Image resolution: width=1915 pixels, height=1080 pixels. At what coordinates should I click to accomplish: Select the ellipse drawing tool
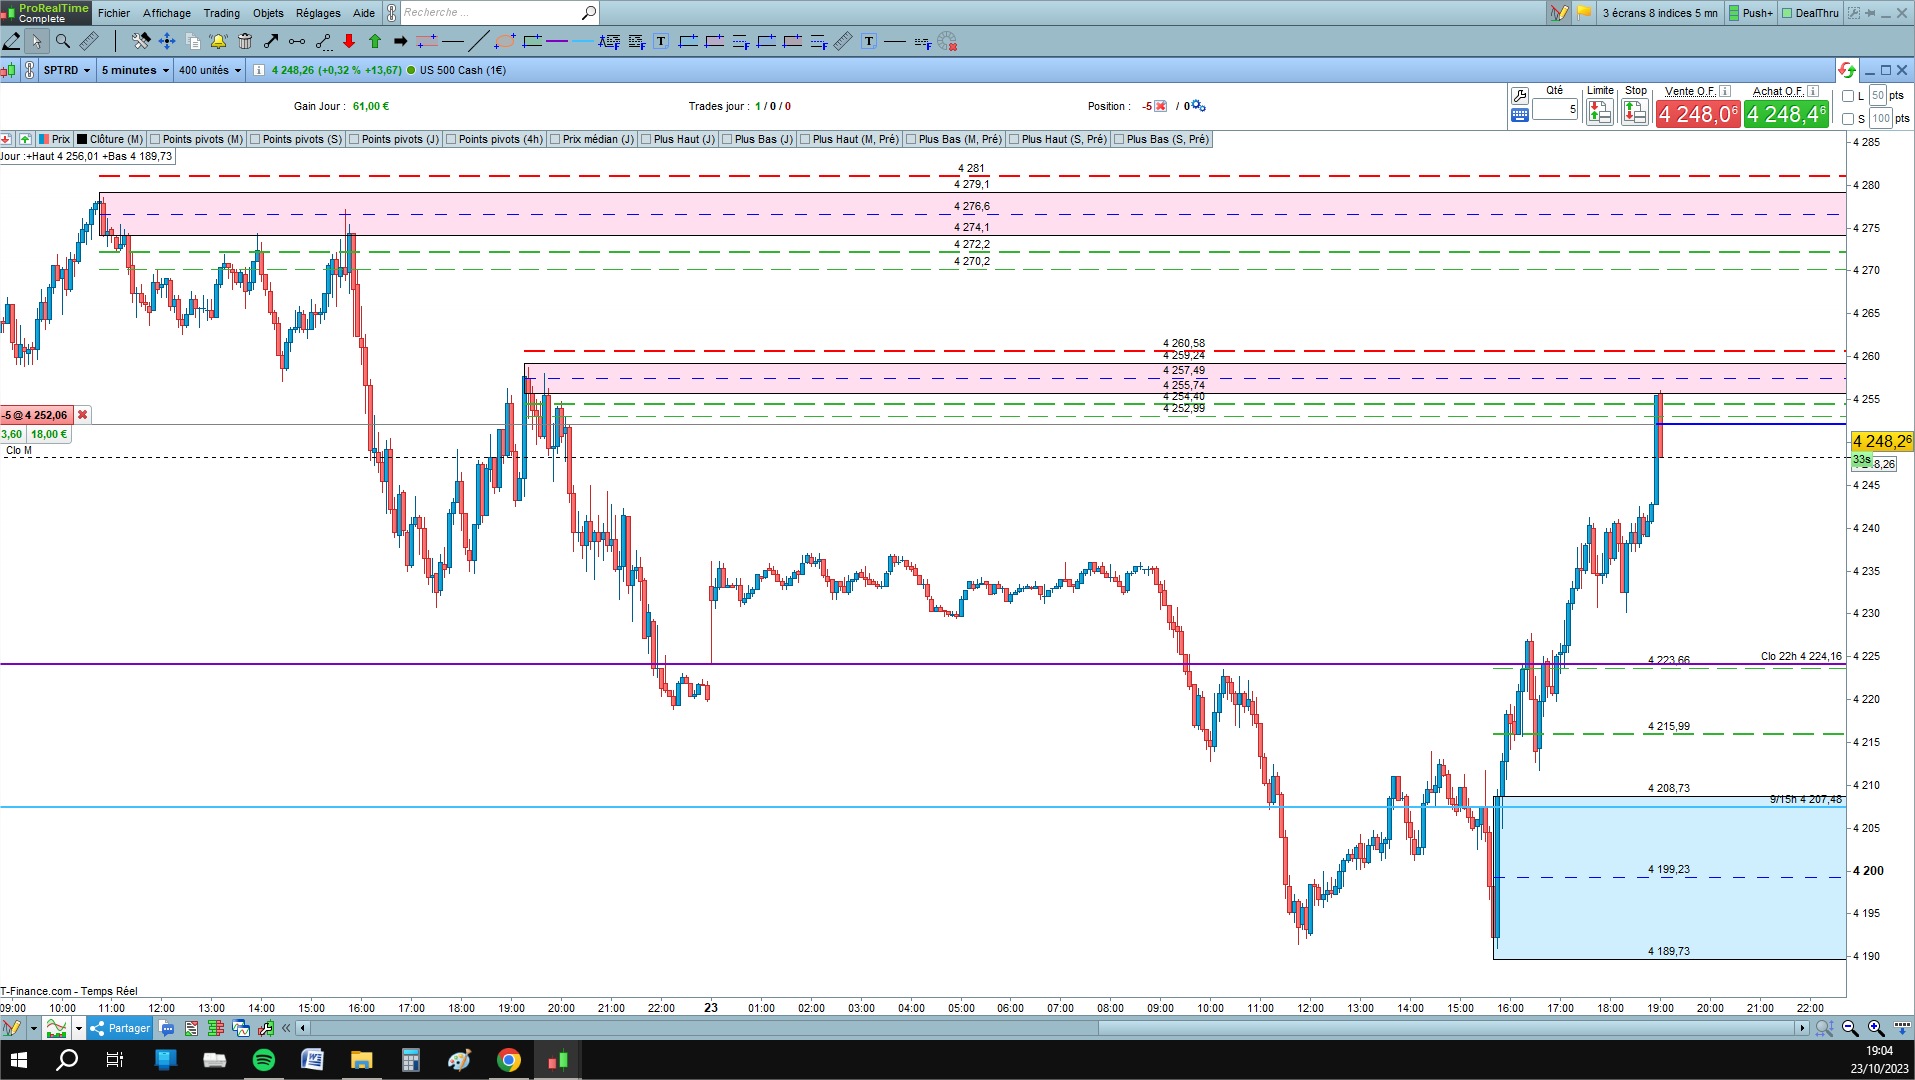click(505, 41)
